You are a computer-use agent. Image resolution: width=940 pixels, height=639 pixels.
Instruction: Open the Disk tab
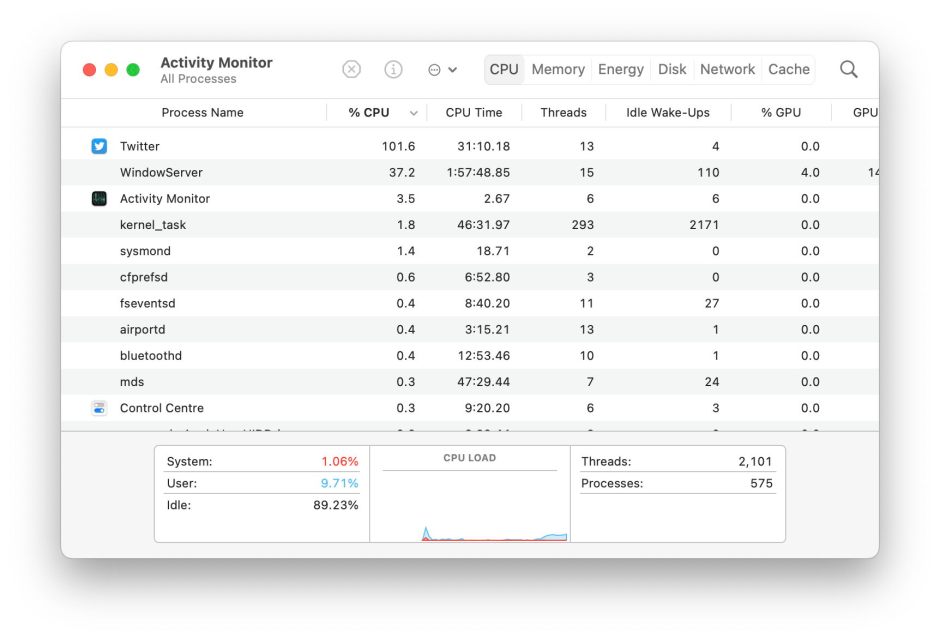[672, 69]
